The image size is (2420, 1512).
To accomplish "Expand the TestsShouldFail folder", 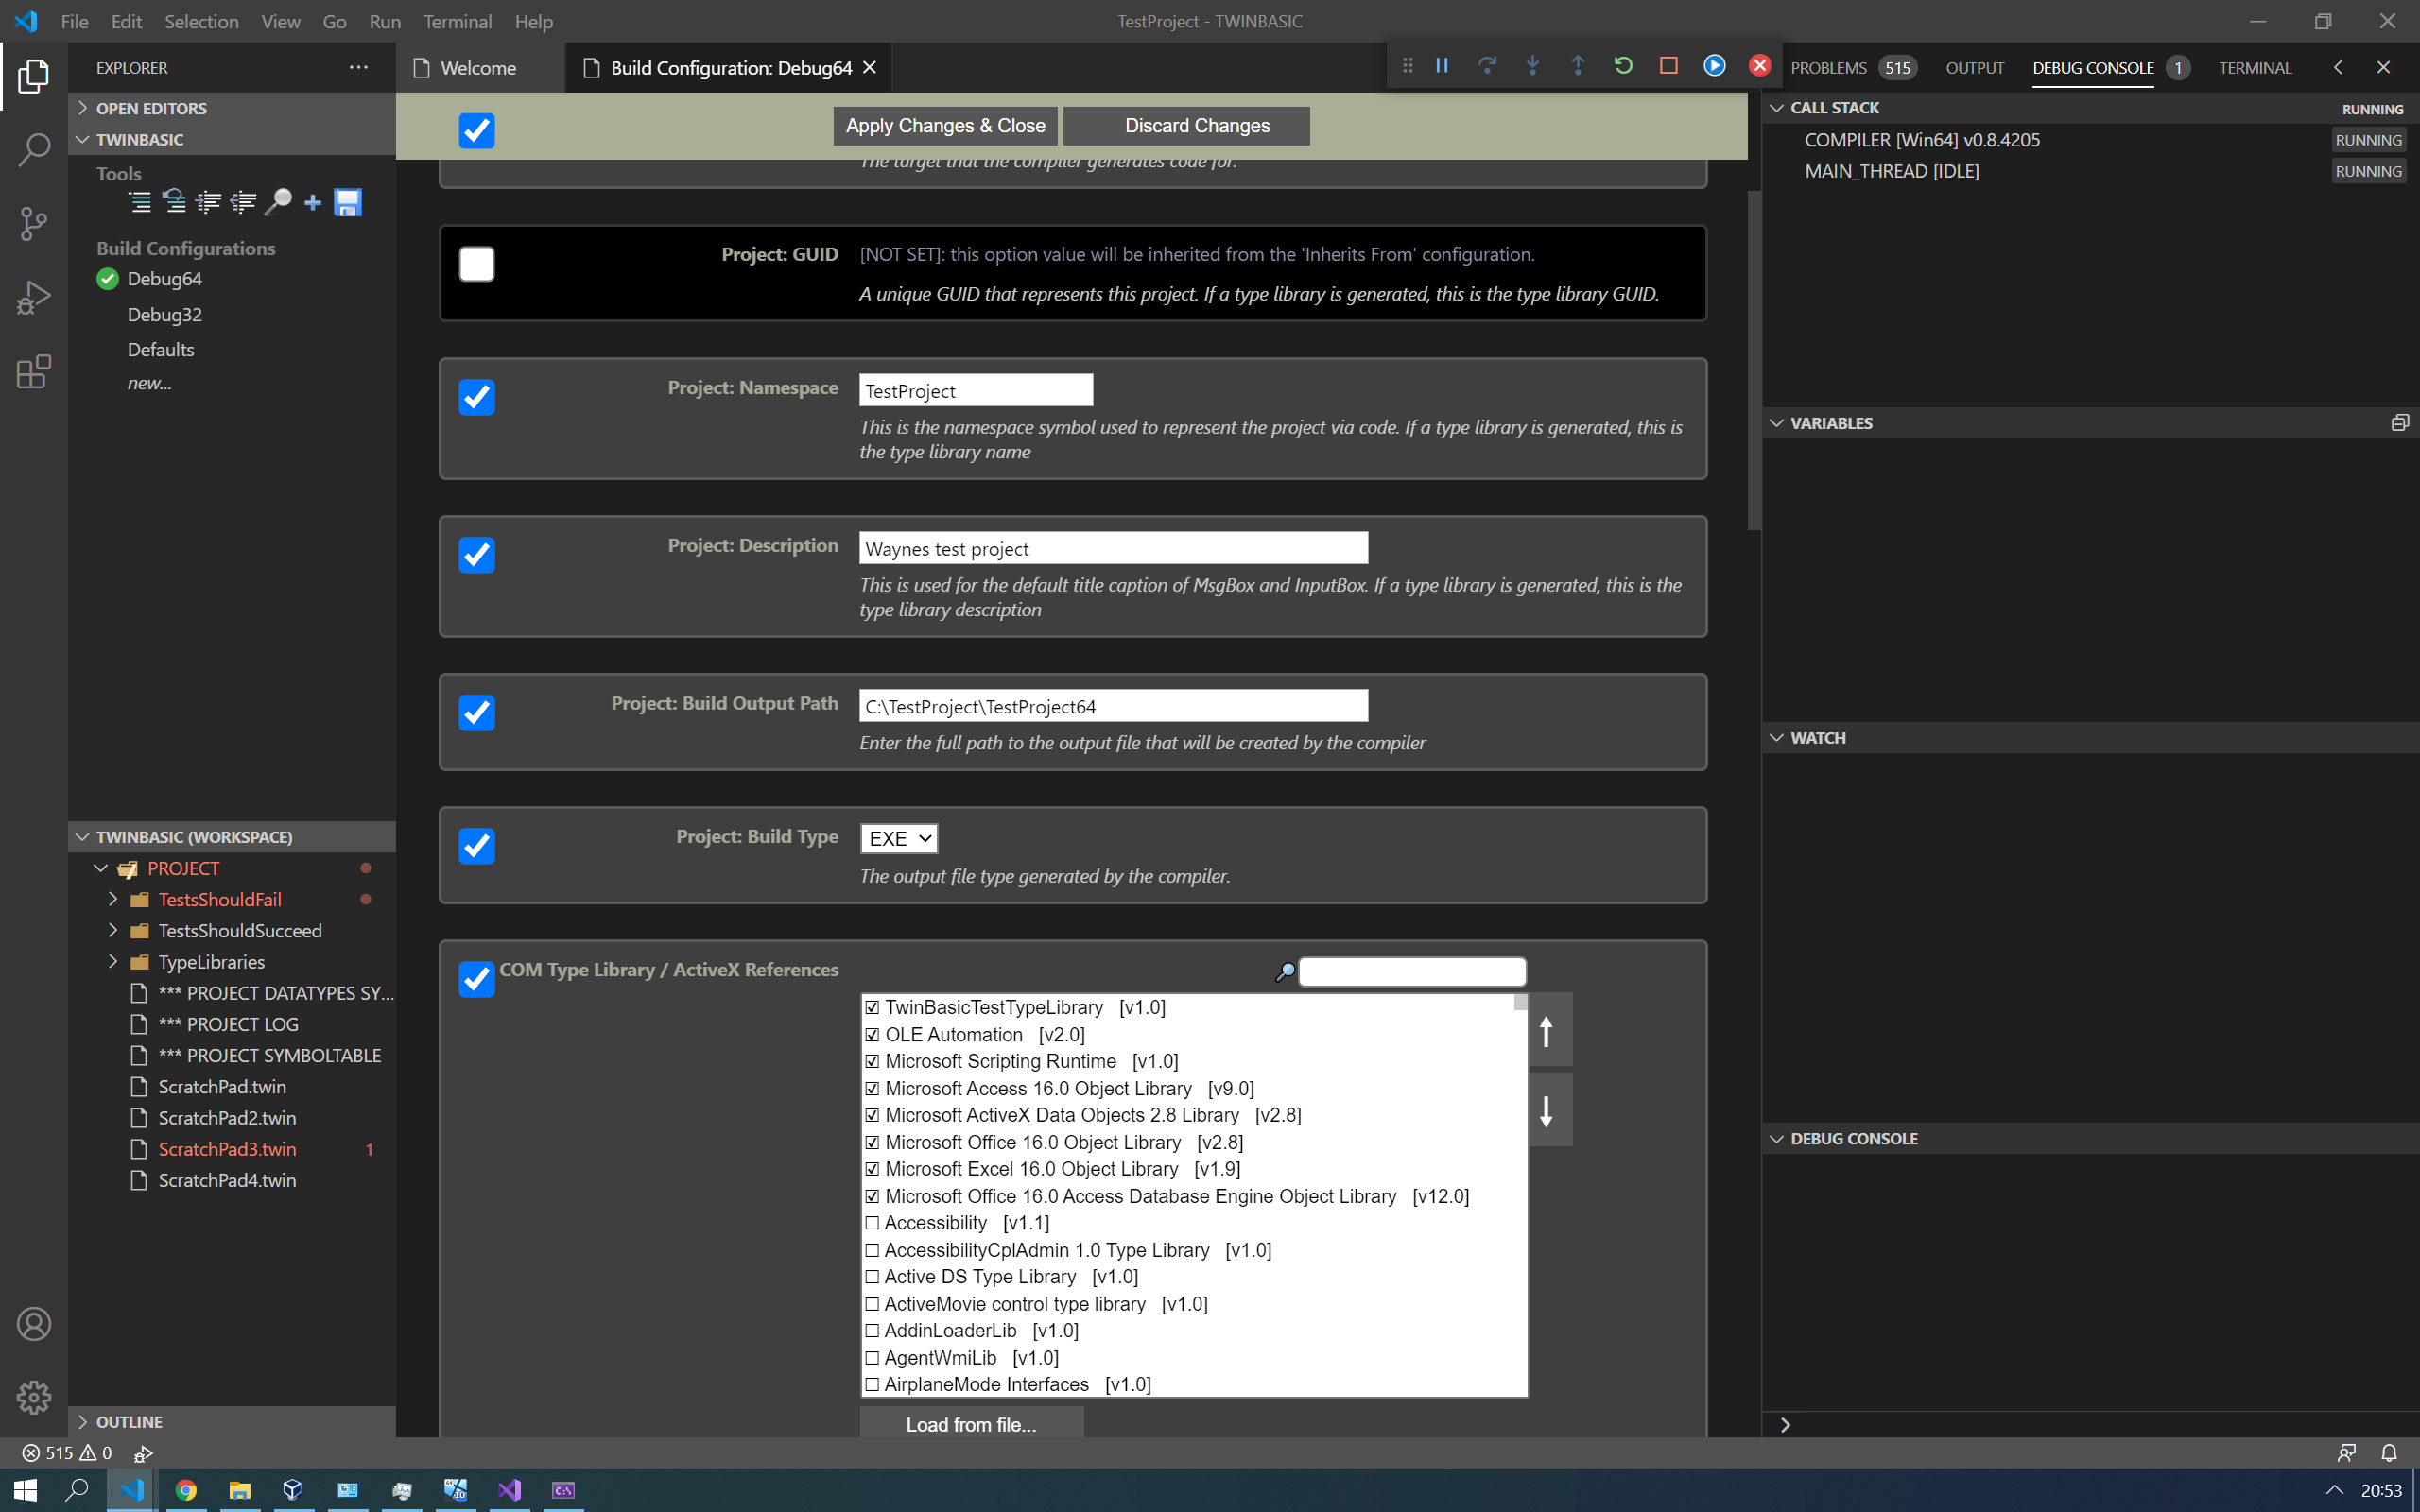I will tap(113, 899).
